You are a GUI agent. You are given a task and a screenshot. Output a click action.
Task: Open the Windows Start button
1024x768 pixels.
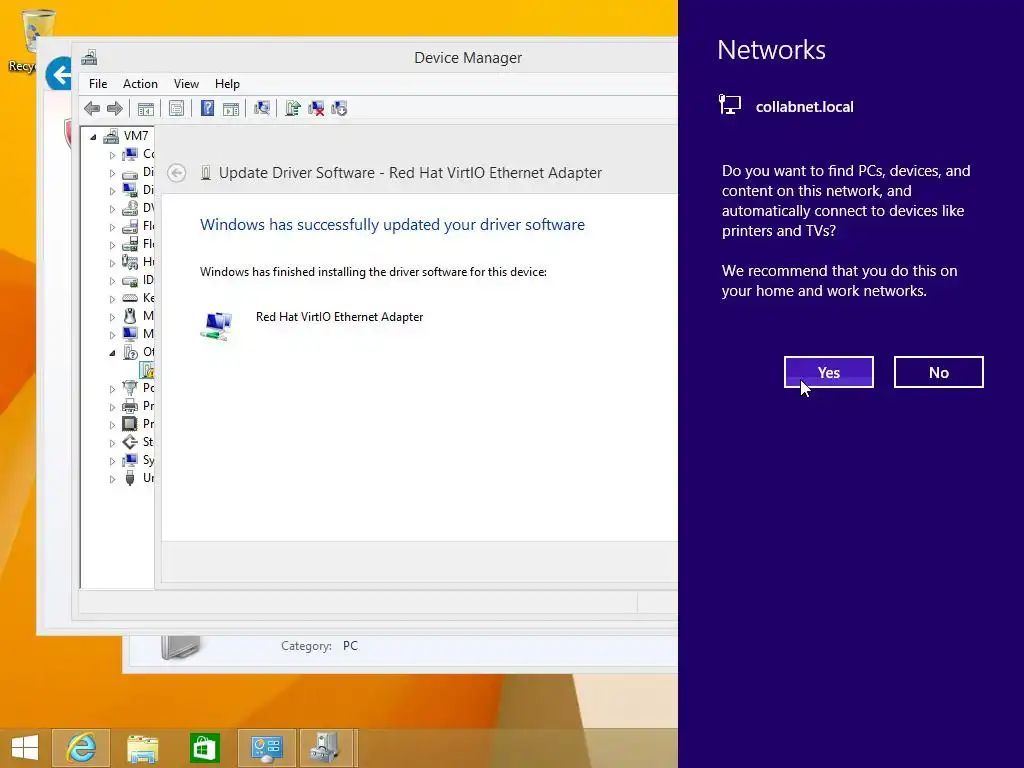pyautogui.click(x=25, y=748)
